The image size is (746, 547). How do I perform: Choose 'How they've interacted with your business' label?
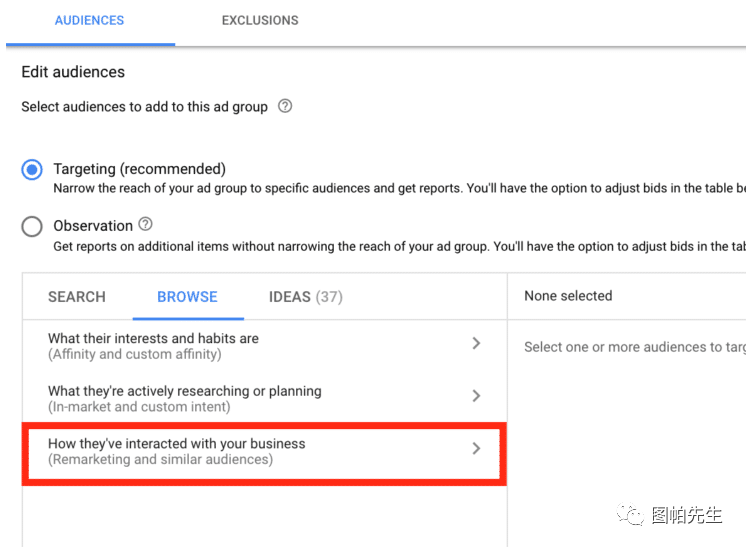pyautogui.click(x=177, y=444)
